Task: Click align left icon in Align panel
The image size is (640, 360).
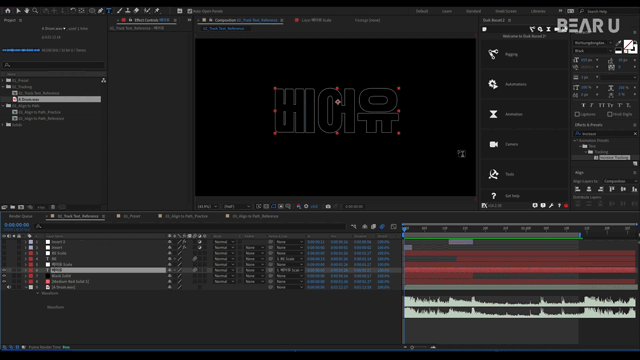Action: (x=578, y=189)
